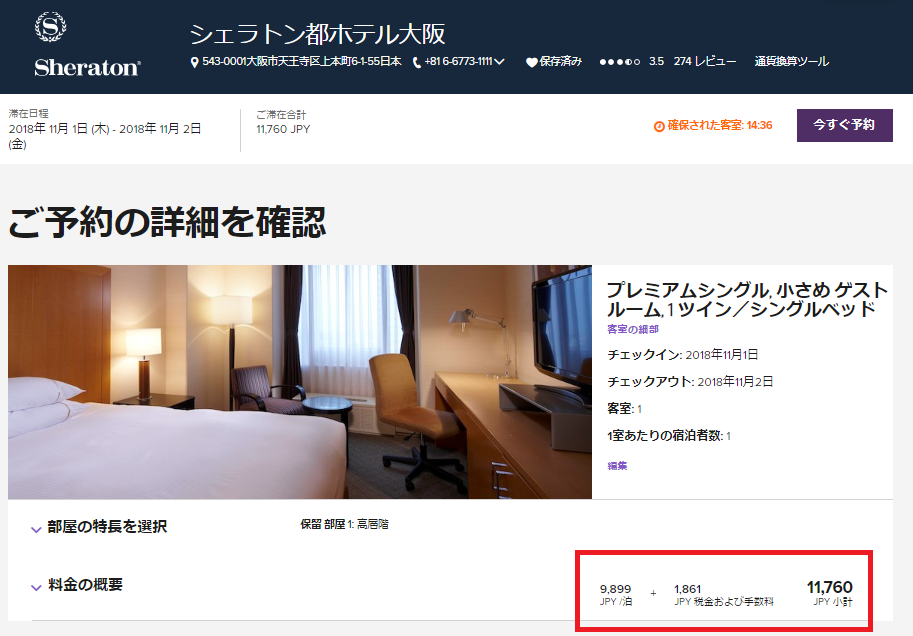Click 9,899 JPY/泊 rate
Screen dimensions: 913x636
tap(615, 595)
